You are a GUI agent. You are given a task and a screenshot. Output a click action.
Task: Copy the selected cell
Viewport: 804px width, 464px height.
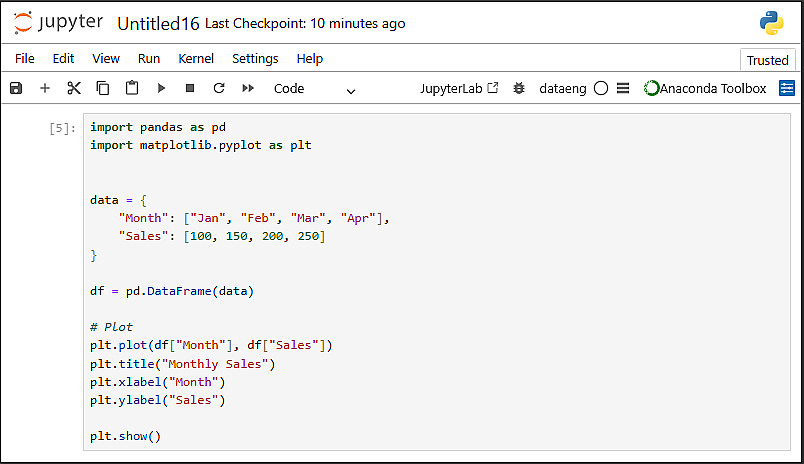103,88
